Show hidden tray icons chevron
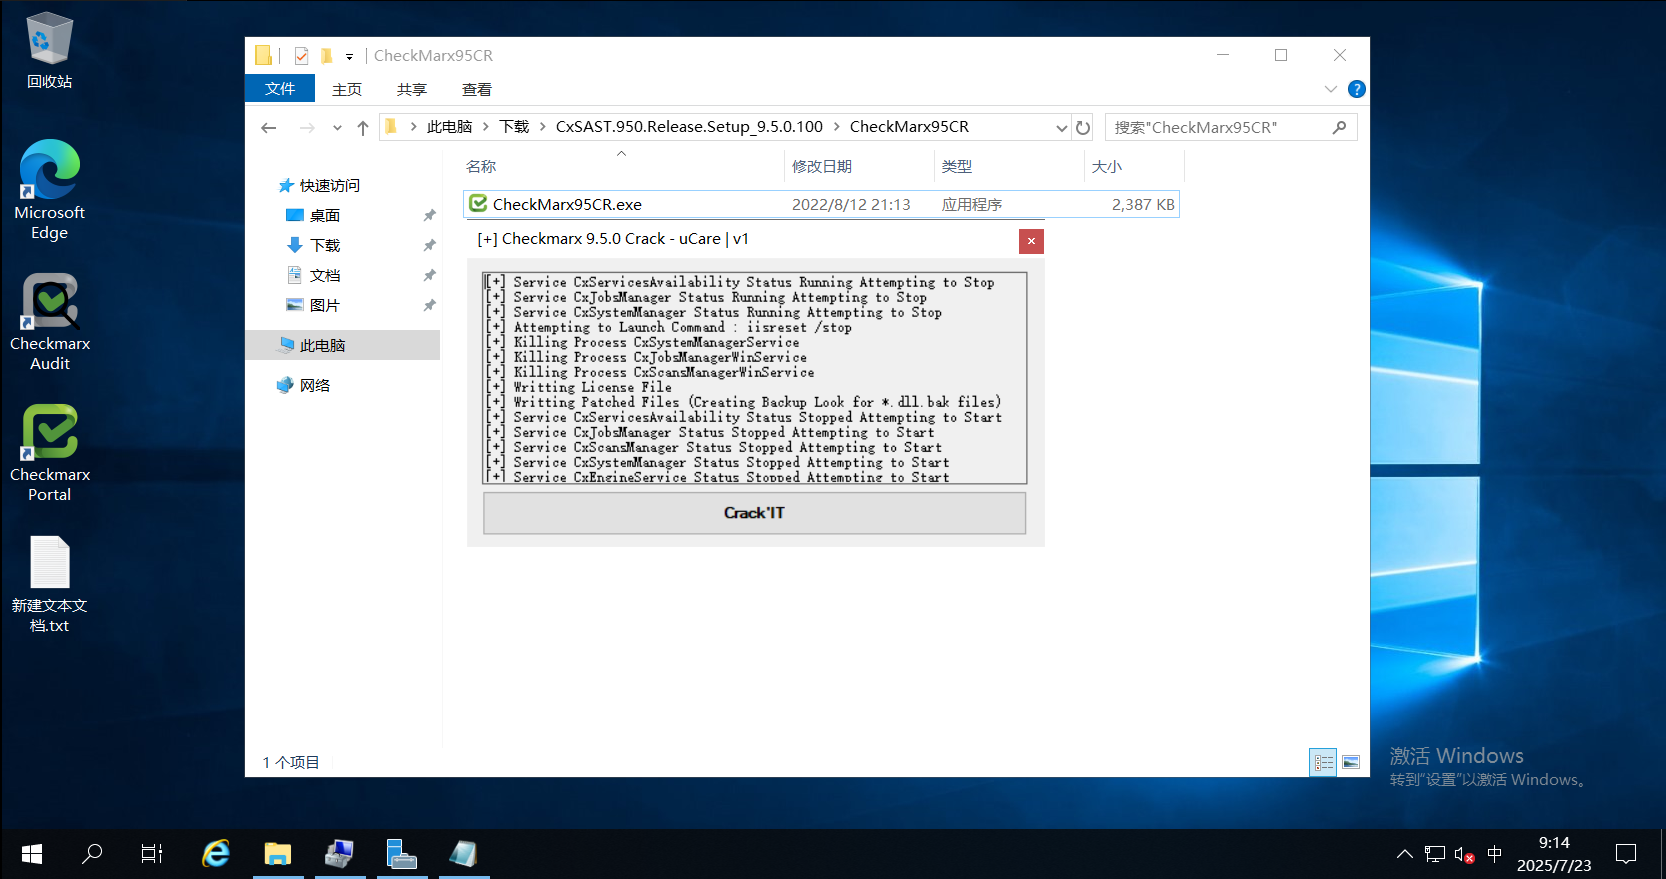The height and width of the screenshot is (879, 1666). [x=1405, y=854]
